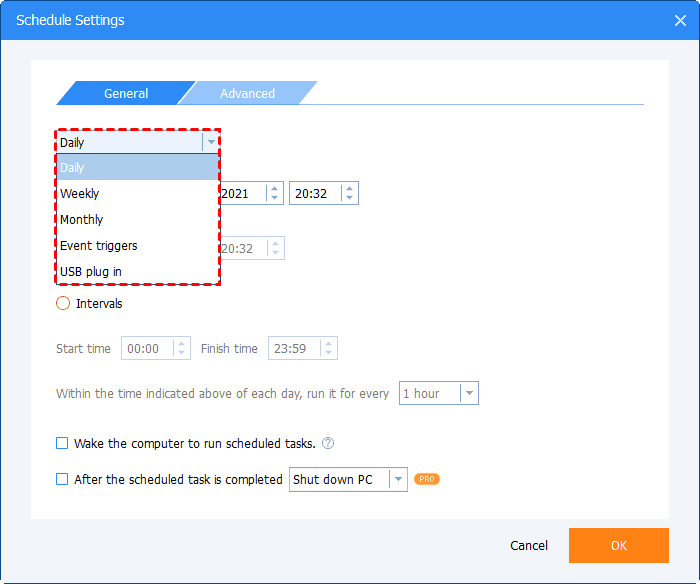
Task: Increase the Start time with the up arrow
Action: pos(181,343)
